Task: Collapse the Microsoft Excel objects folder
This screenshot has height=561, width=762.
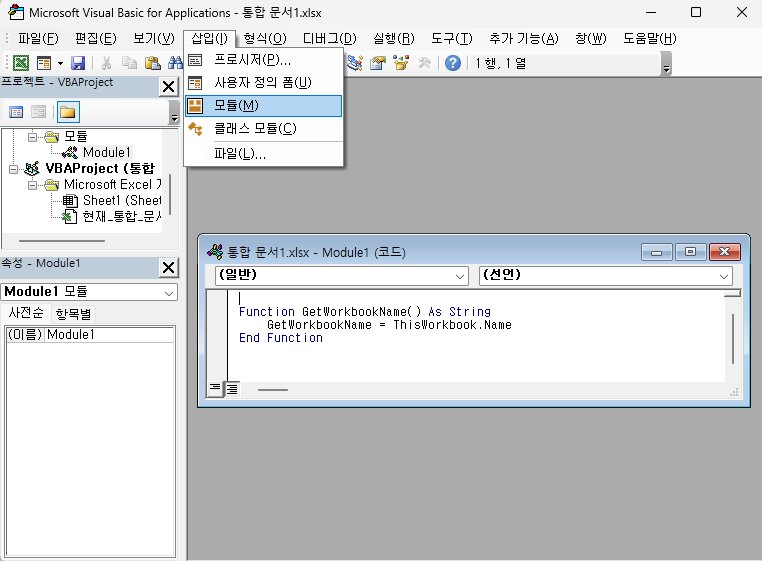Action: (32, 185)
